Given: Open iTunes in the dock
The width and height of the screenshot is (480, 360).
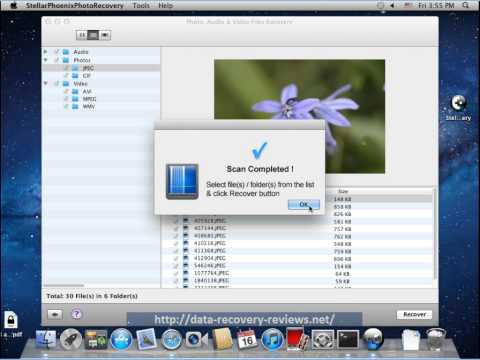Looking at the screenshot, I should tap(272, 339).
